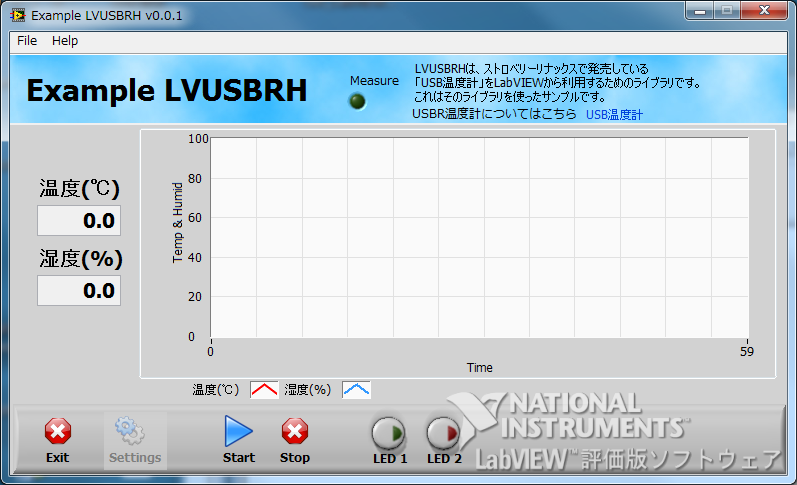
Task: Click the Time axis maximum value 59
Action: 746,351
